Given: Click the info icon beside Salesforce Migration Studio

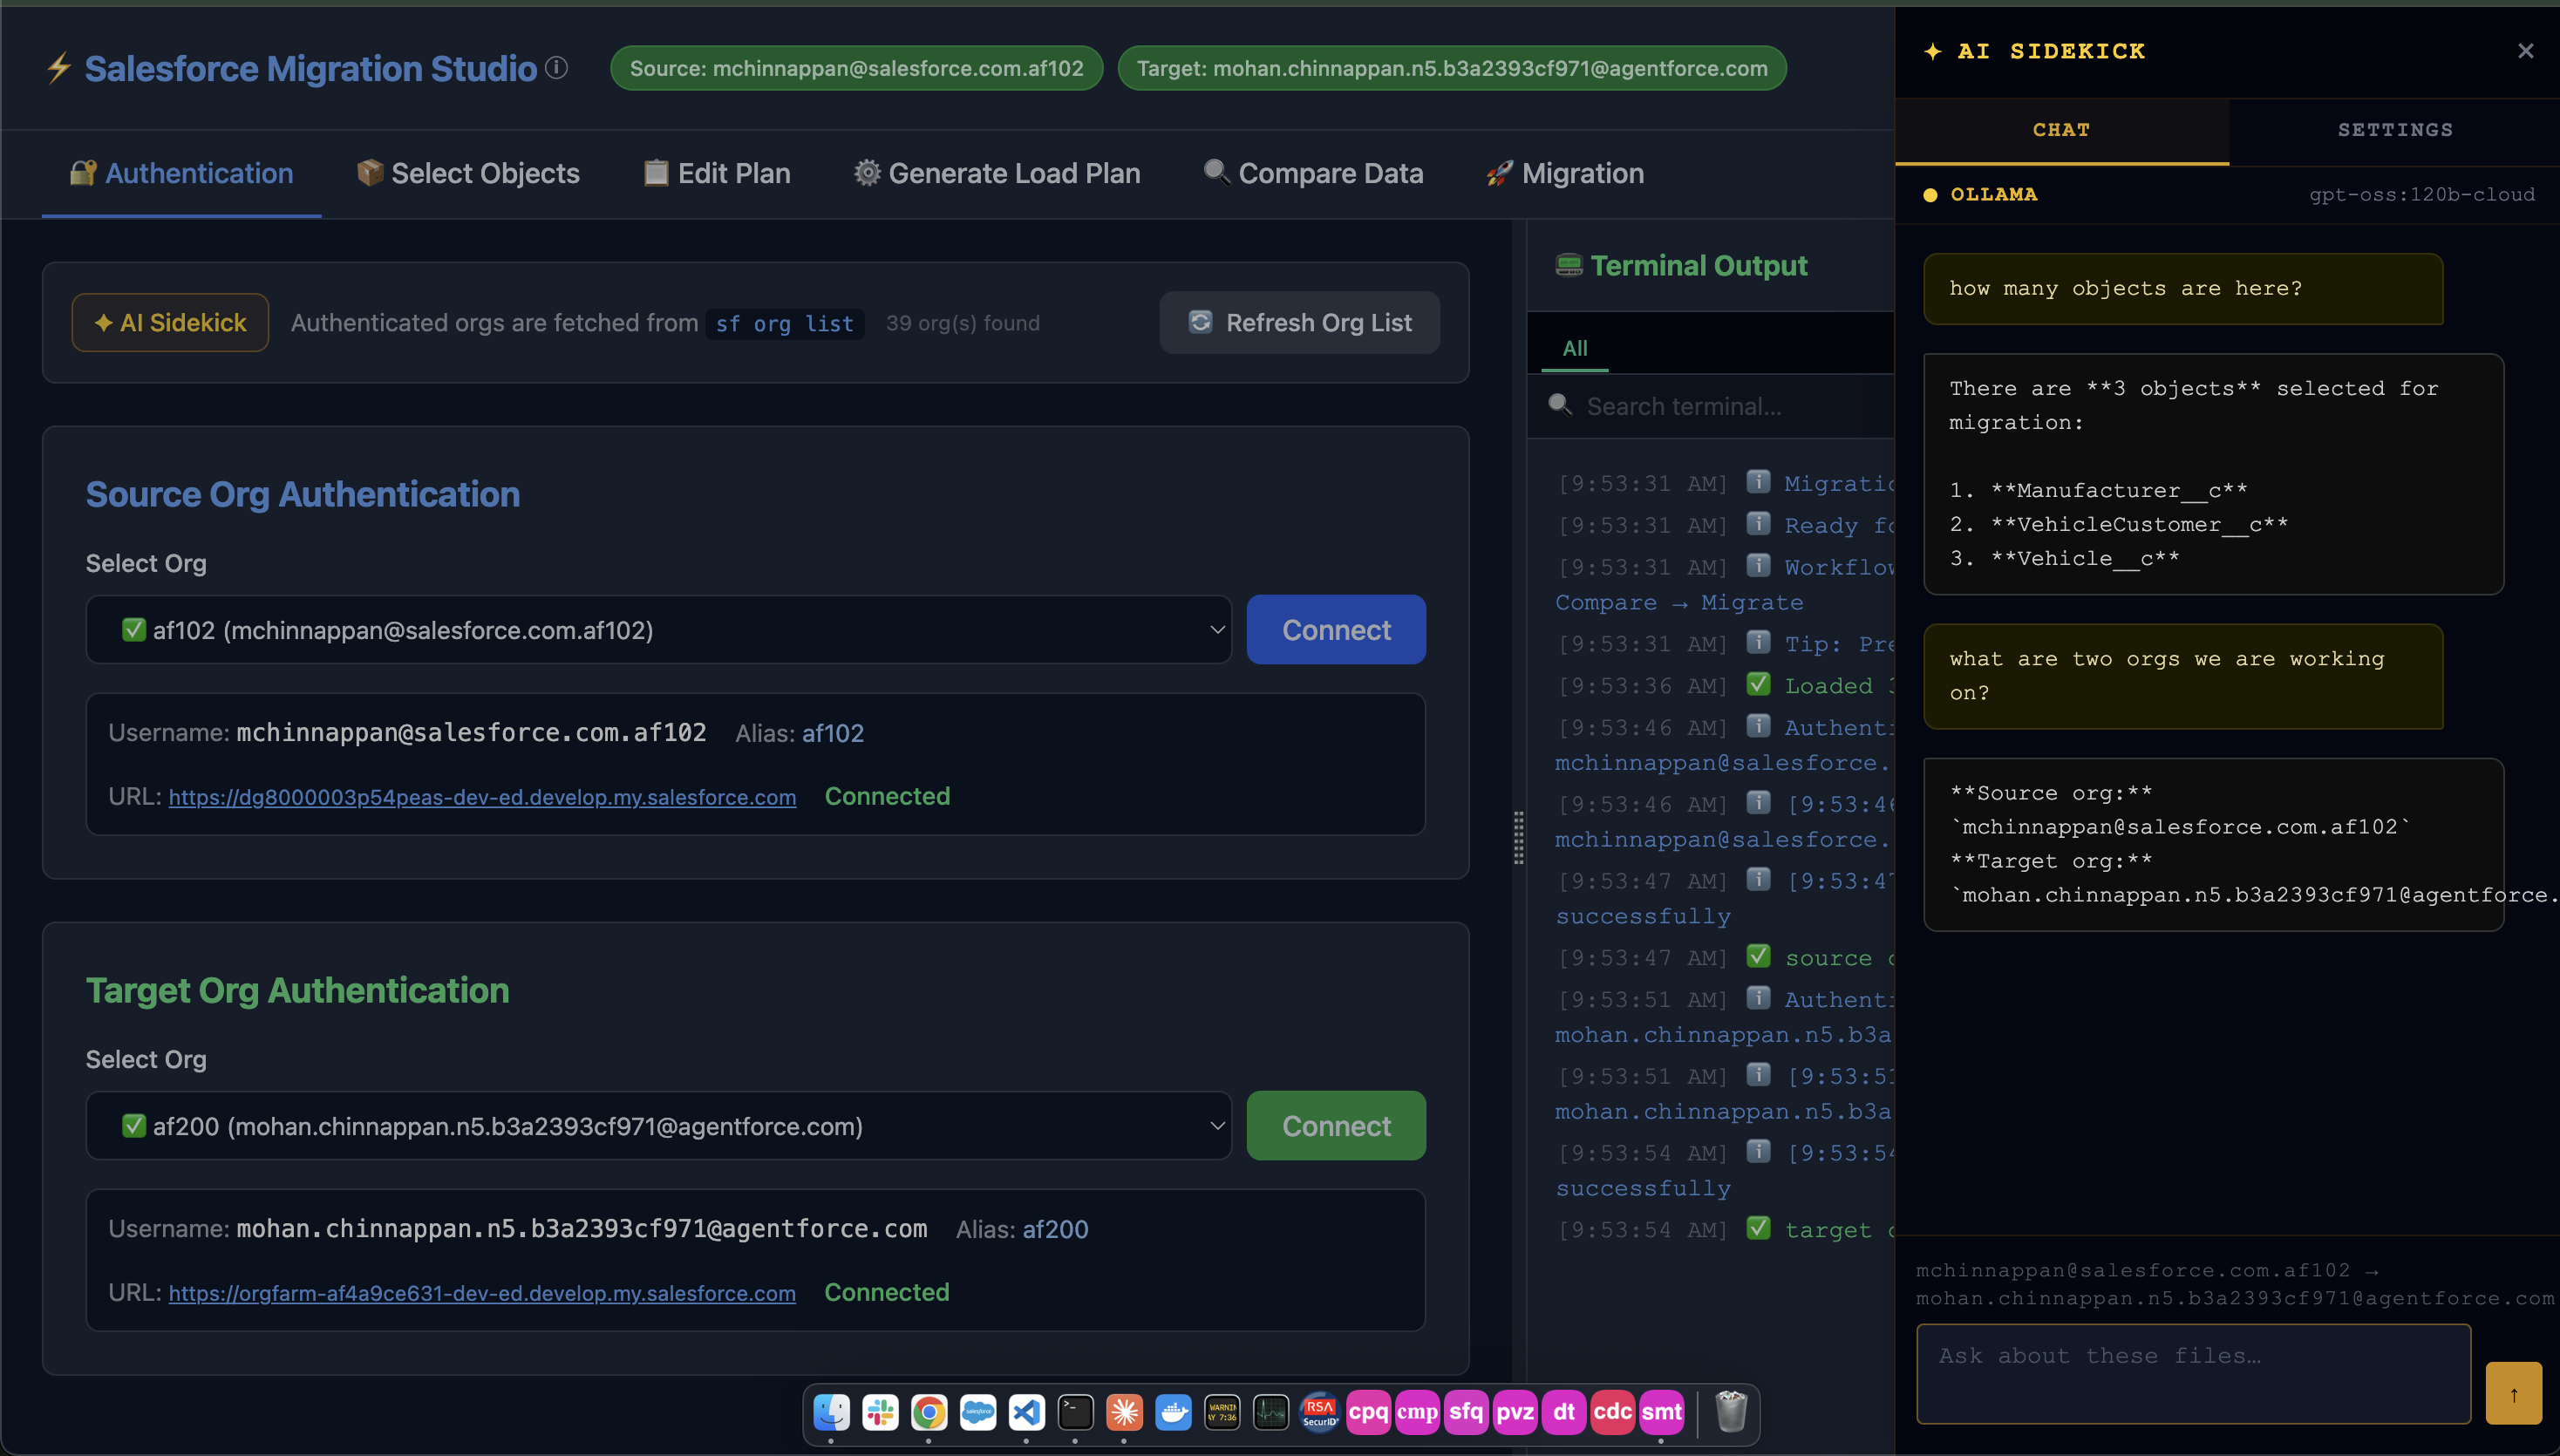Looking at the screenshot, I should point(557,68).
